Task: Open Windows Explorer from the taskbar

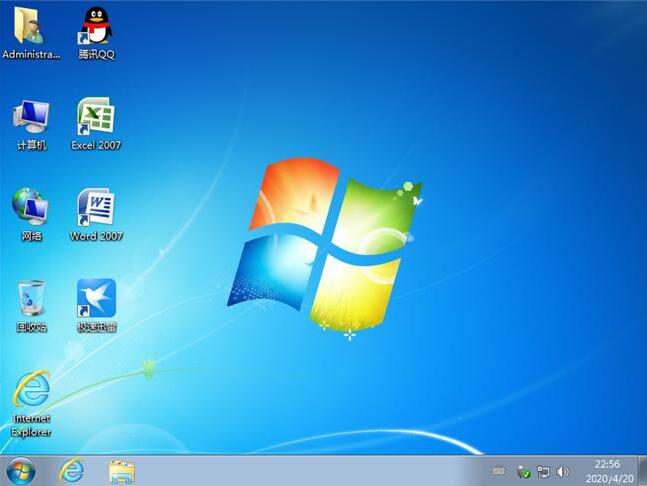Action: (122, 472)
